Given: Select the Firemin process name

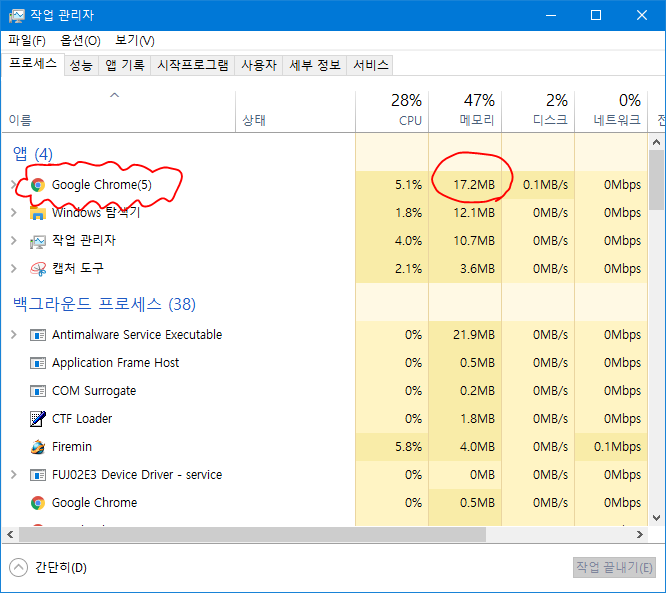Looking at the screenshot, I should coord(72,447).
